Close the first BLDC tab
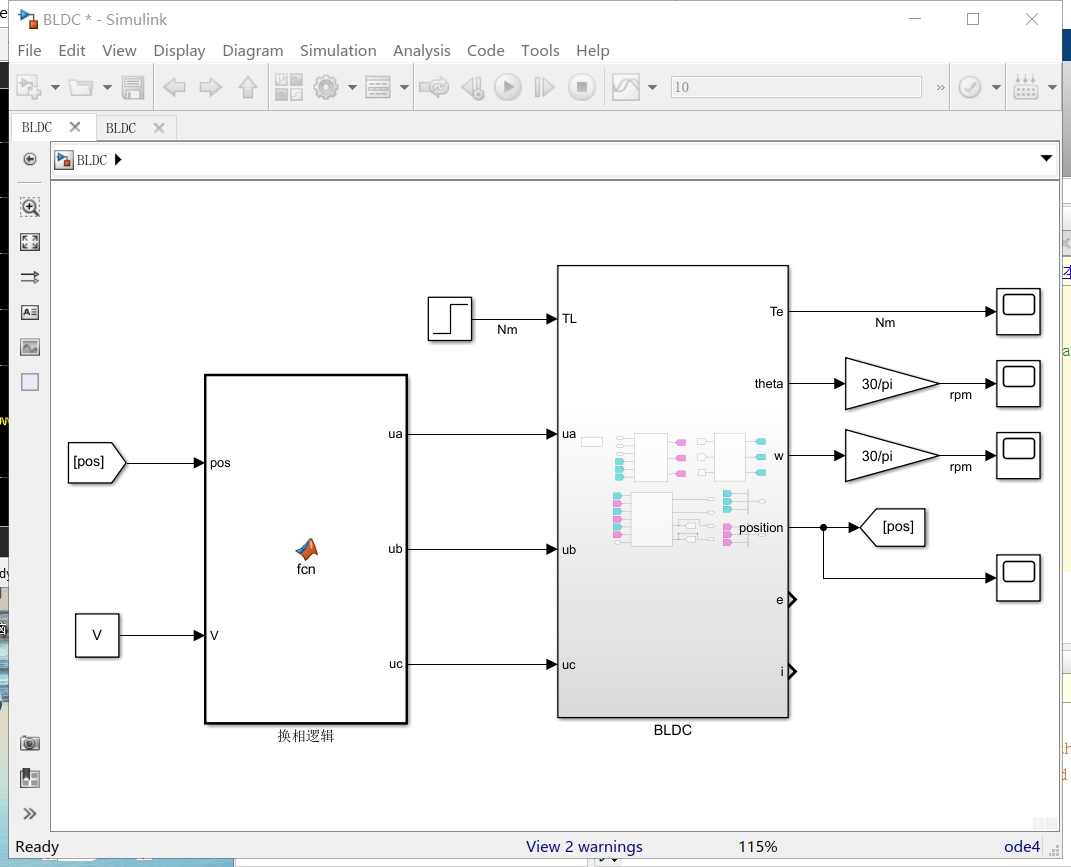Screen dimensions: 1071x867 click(x=75, y=127)
